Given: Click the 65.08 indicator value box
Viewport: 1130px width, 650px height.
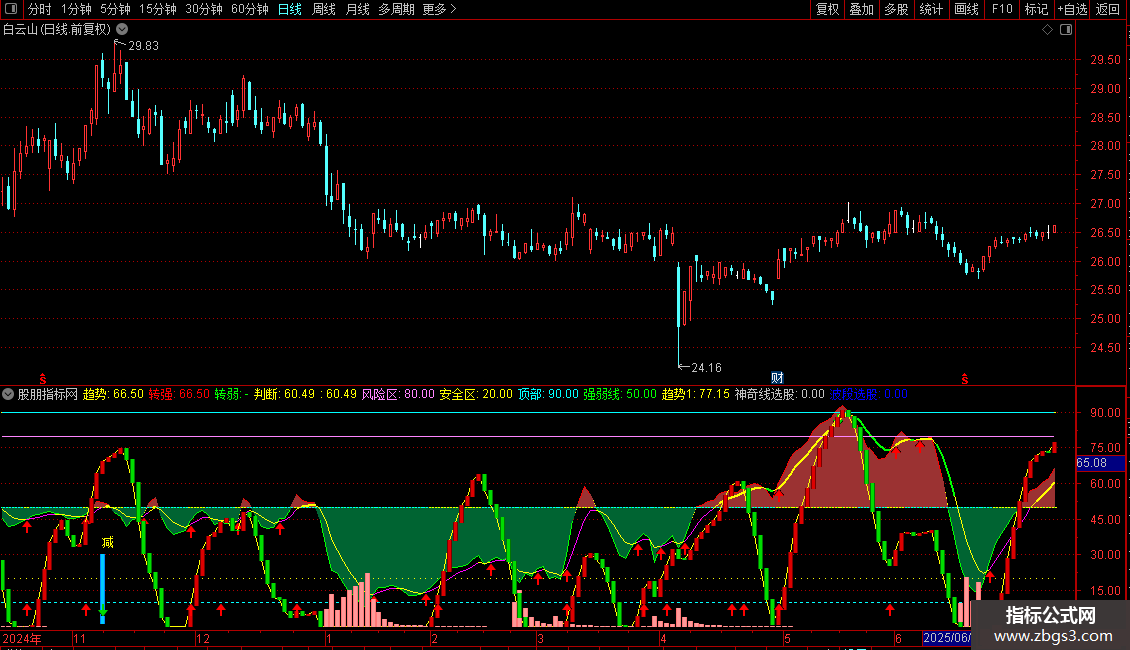Looking at the screenshot, I should [x=1099, y=463].
